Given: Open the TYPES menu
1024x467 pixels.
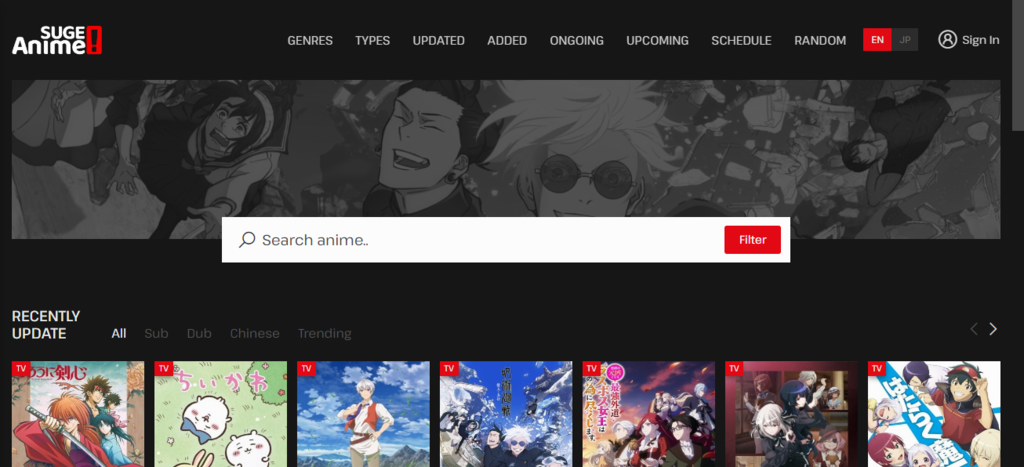Looking at the screenshot, I should click(372, 40).
